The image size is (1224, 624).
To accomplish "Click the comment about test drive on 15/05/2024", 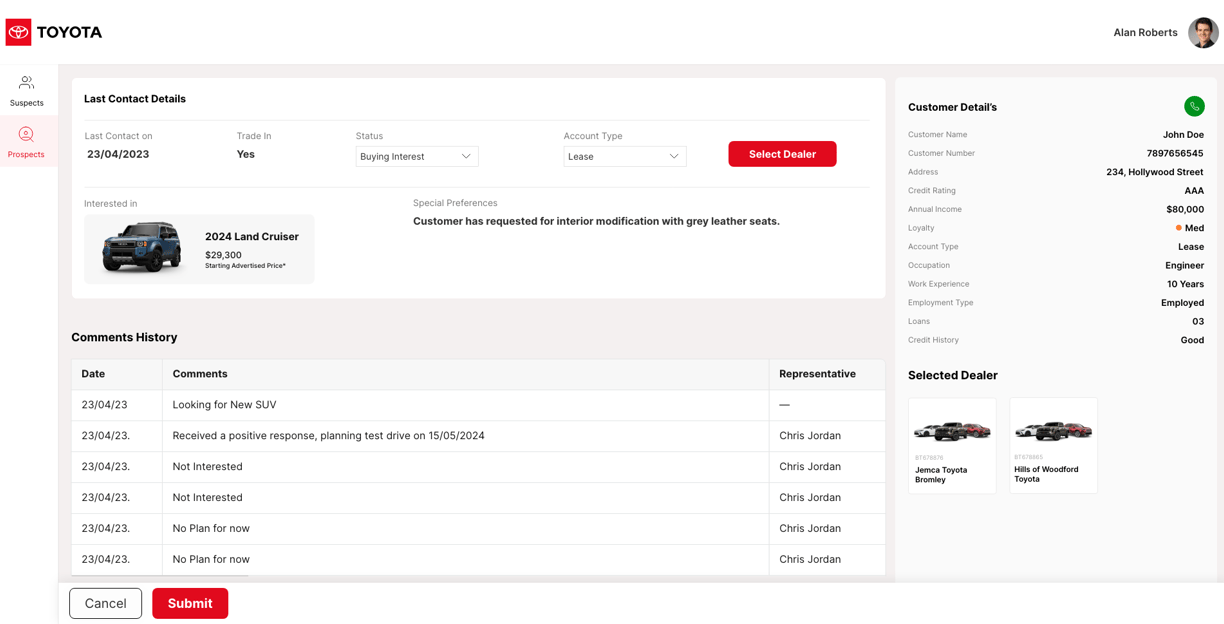I will tap(328, 436).
